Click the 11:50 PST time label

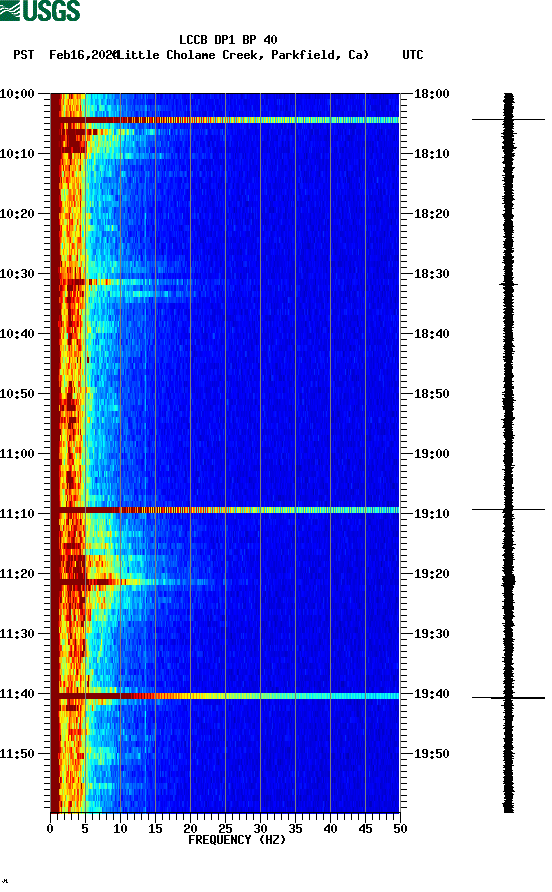point(17,754)
